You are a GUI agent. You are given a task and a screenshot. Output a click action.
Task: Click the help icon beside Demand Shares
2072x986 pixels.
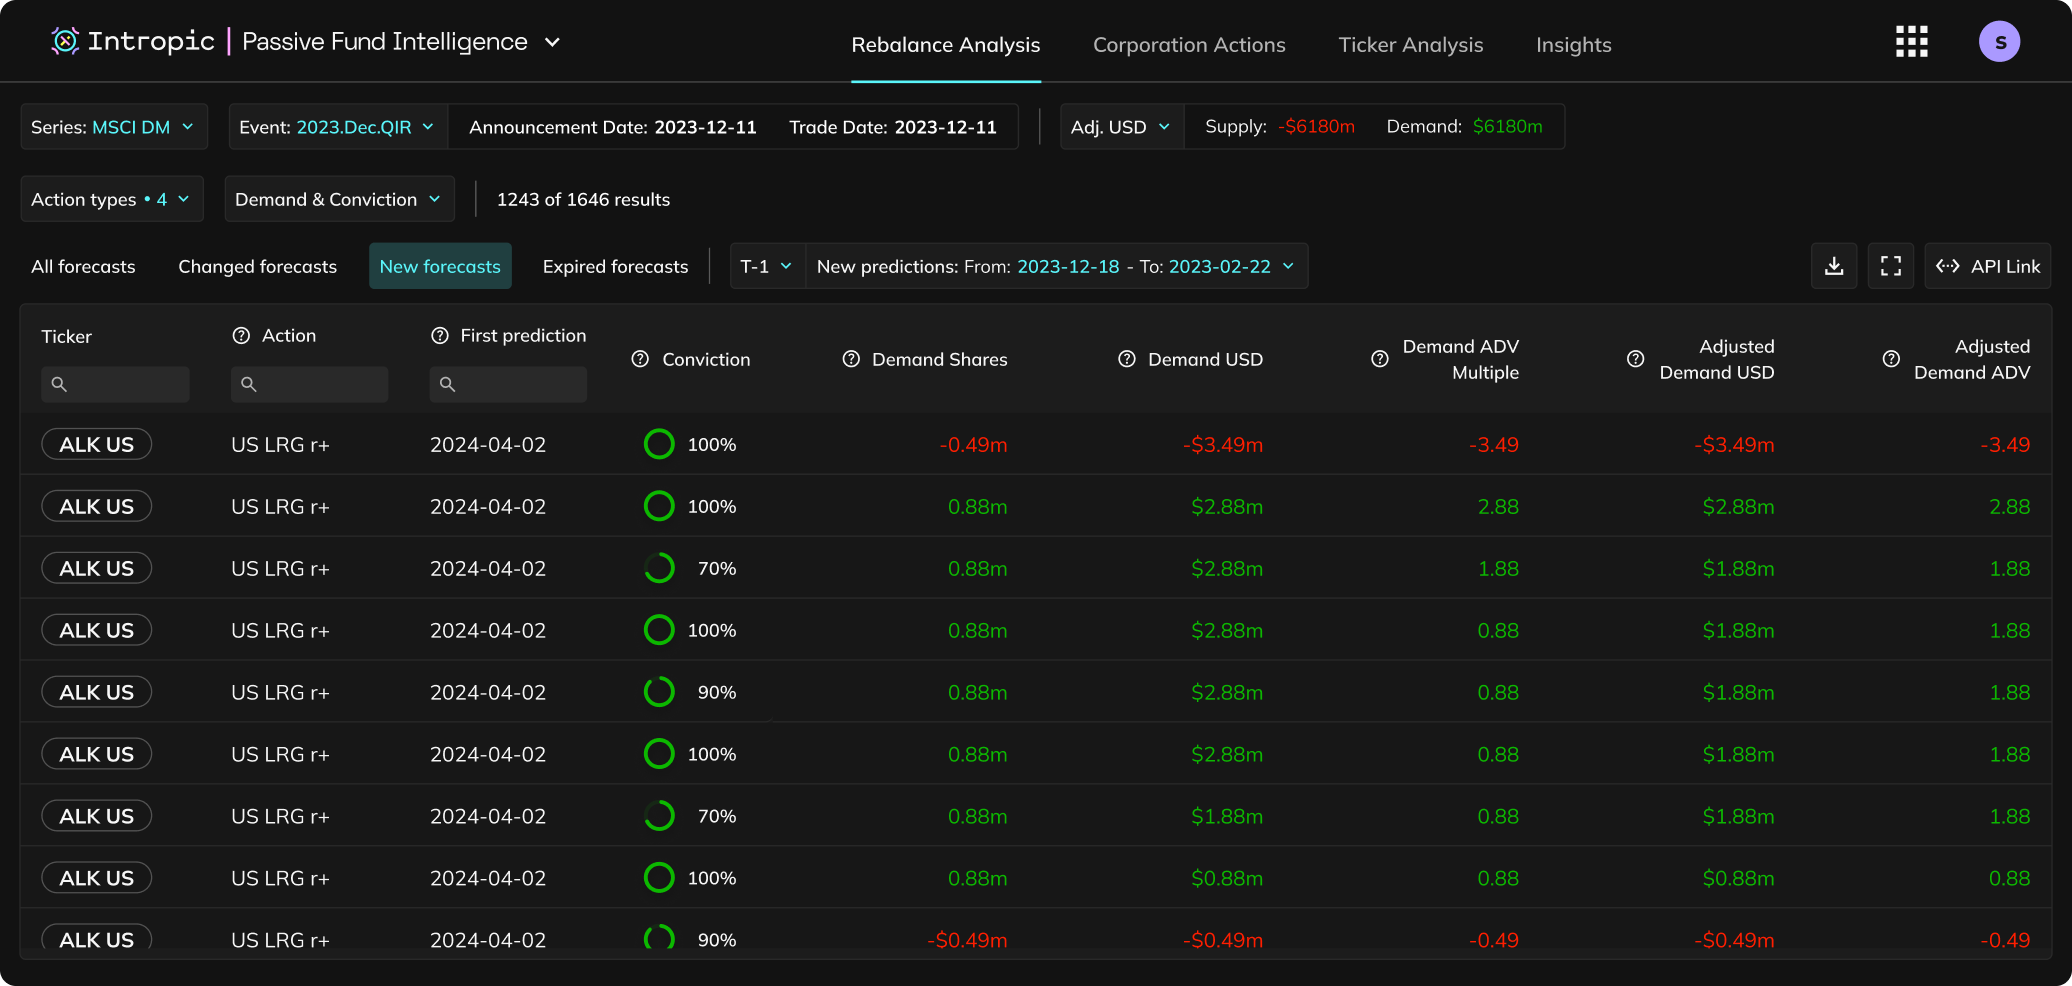851,359
